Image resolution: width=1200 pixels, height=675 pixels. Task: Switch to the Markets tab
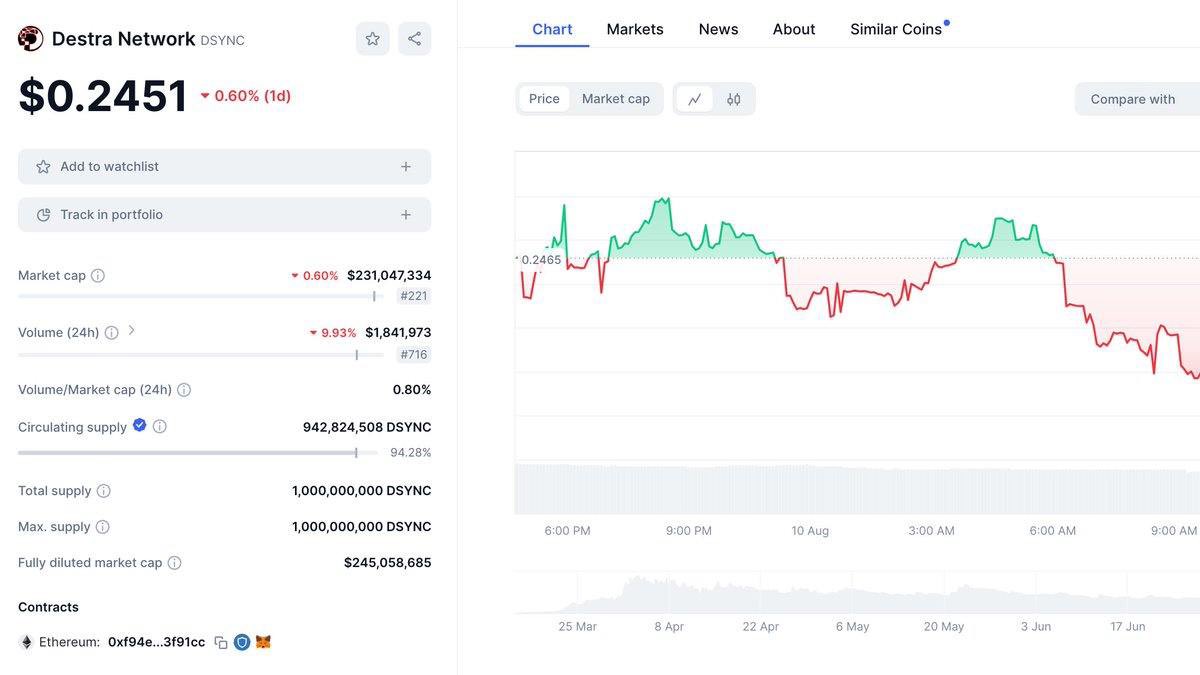pos(635,29)
